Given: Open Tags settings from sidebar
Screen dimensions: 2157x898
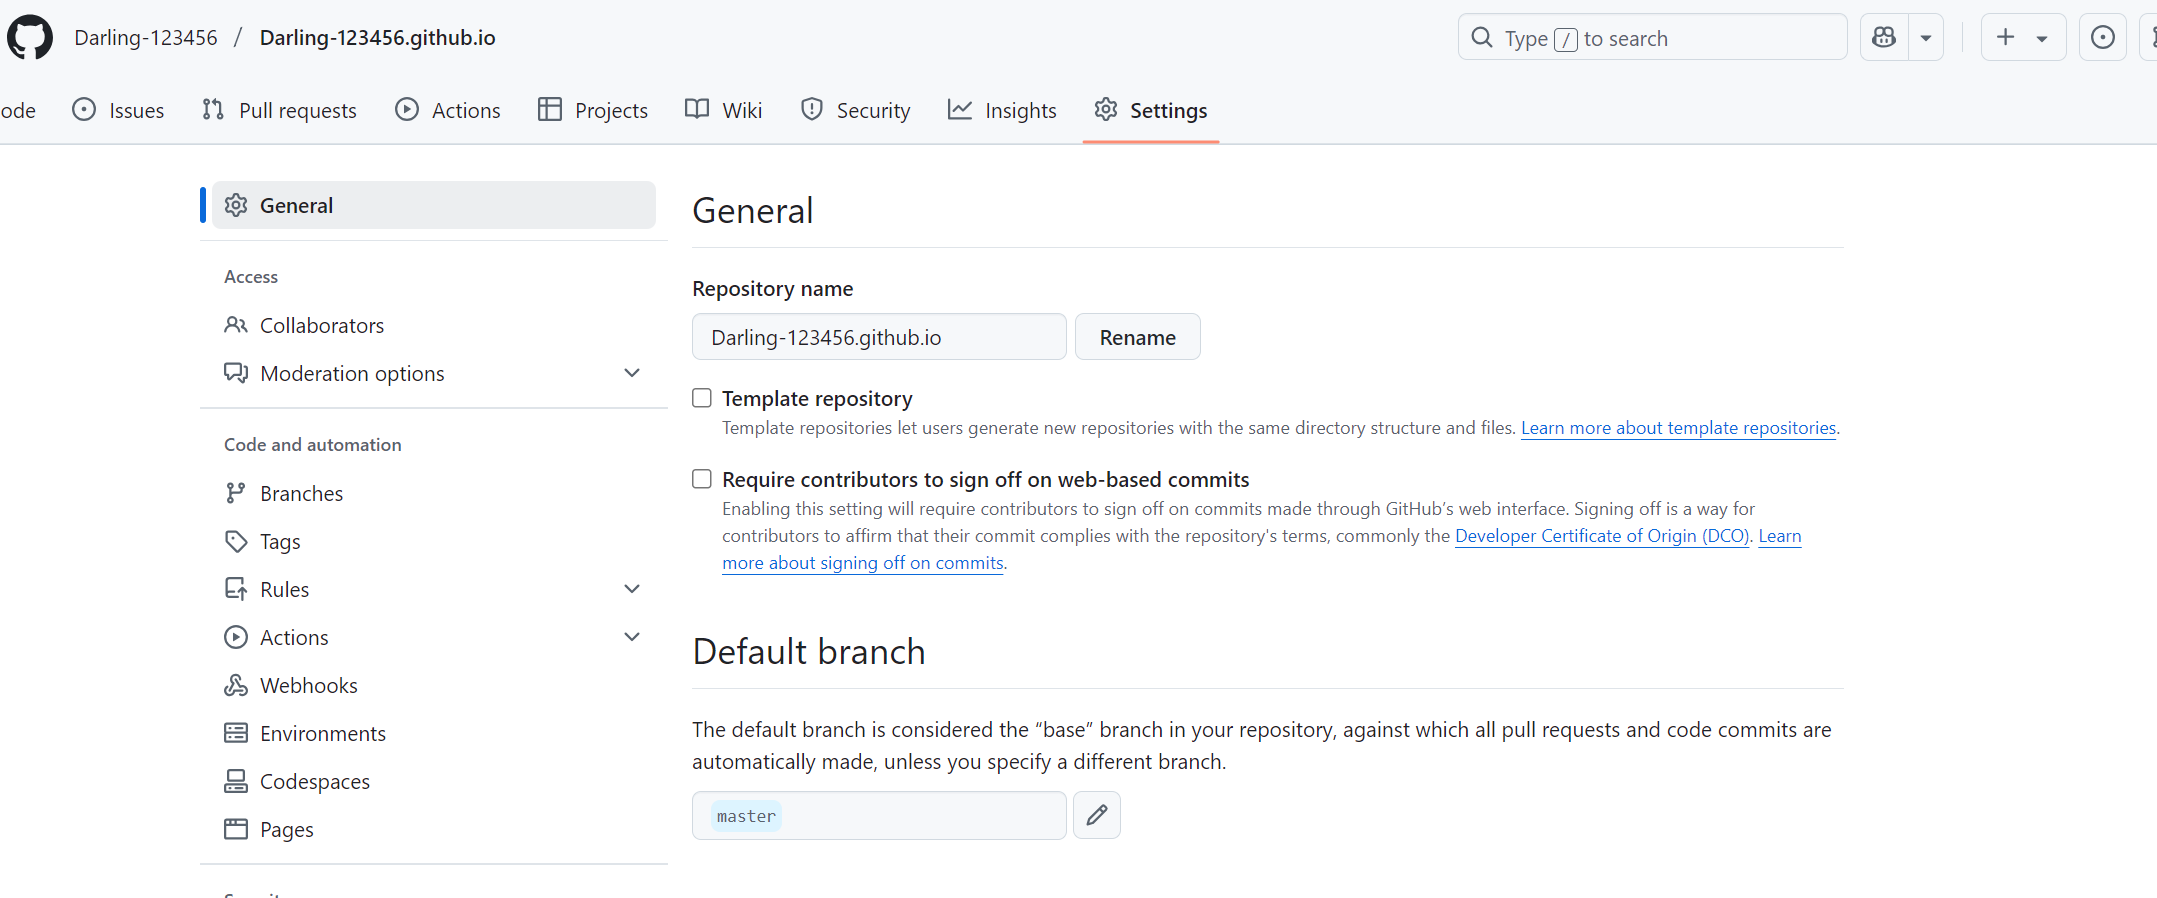Looking at the screenshot, I should (x=280, y=541).
